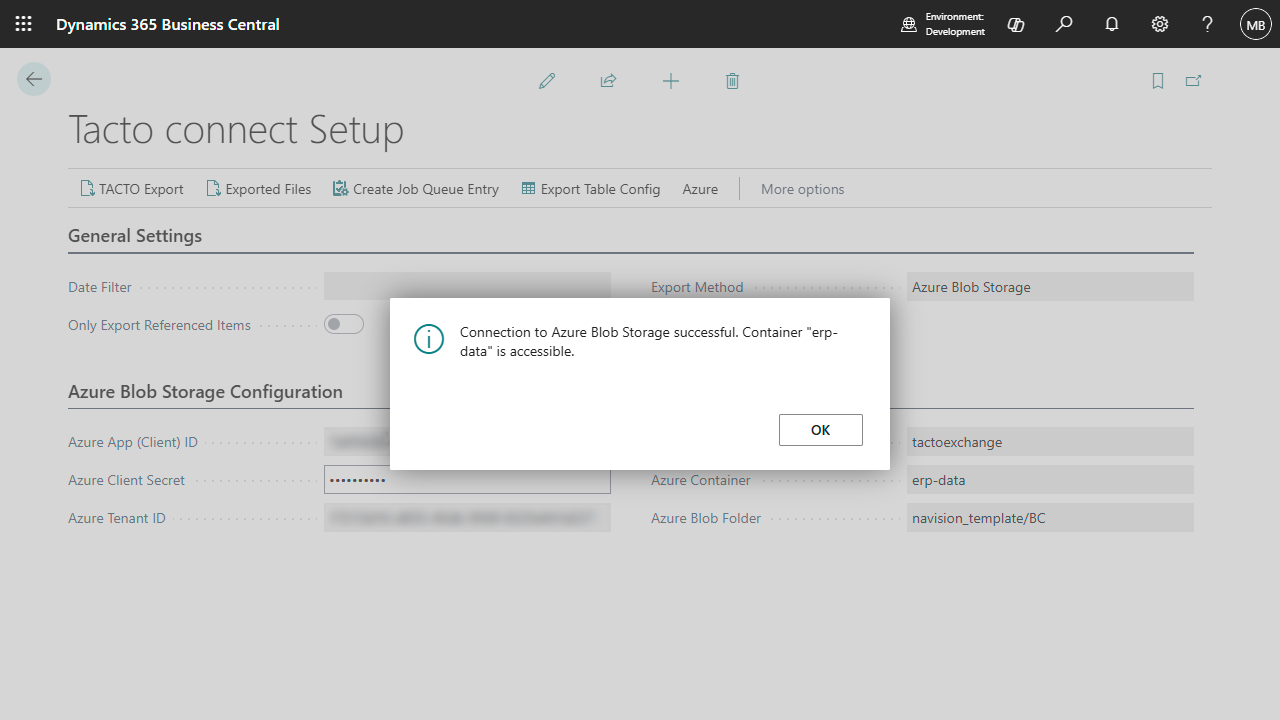Click the bookmark icon
1280x720 pixels.
[x=1158, y=81]
